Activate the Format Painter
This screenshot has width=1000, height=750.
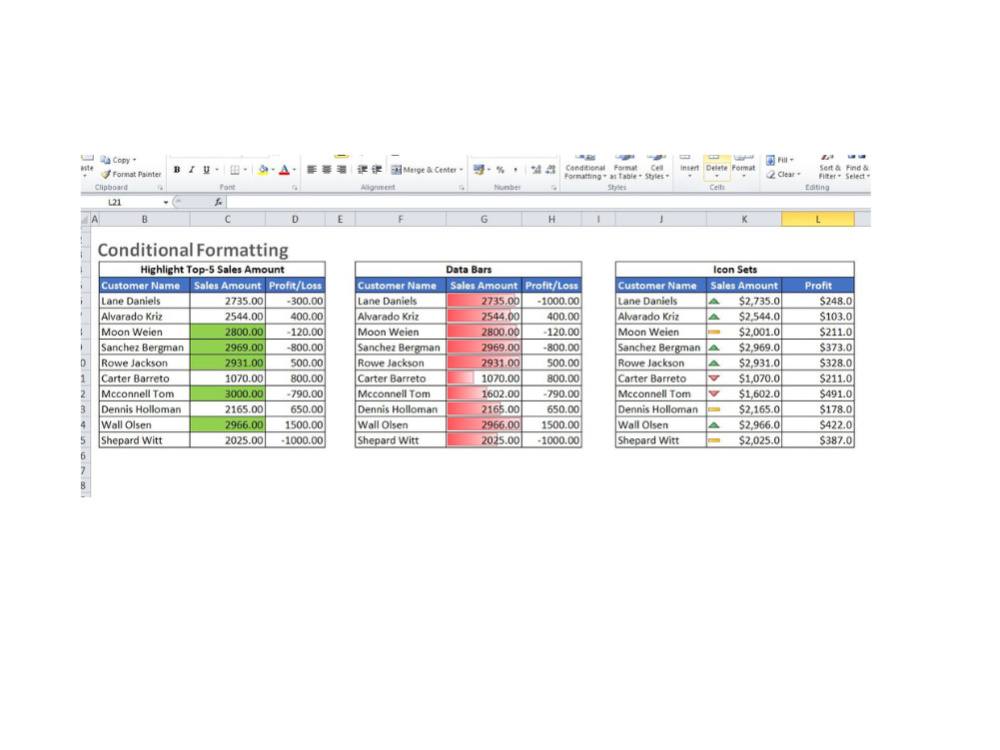pyautogui.click(x=131, y=174)
